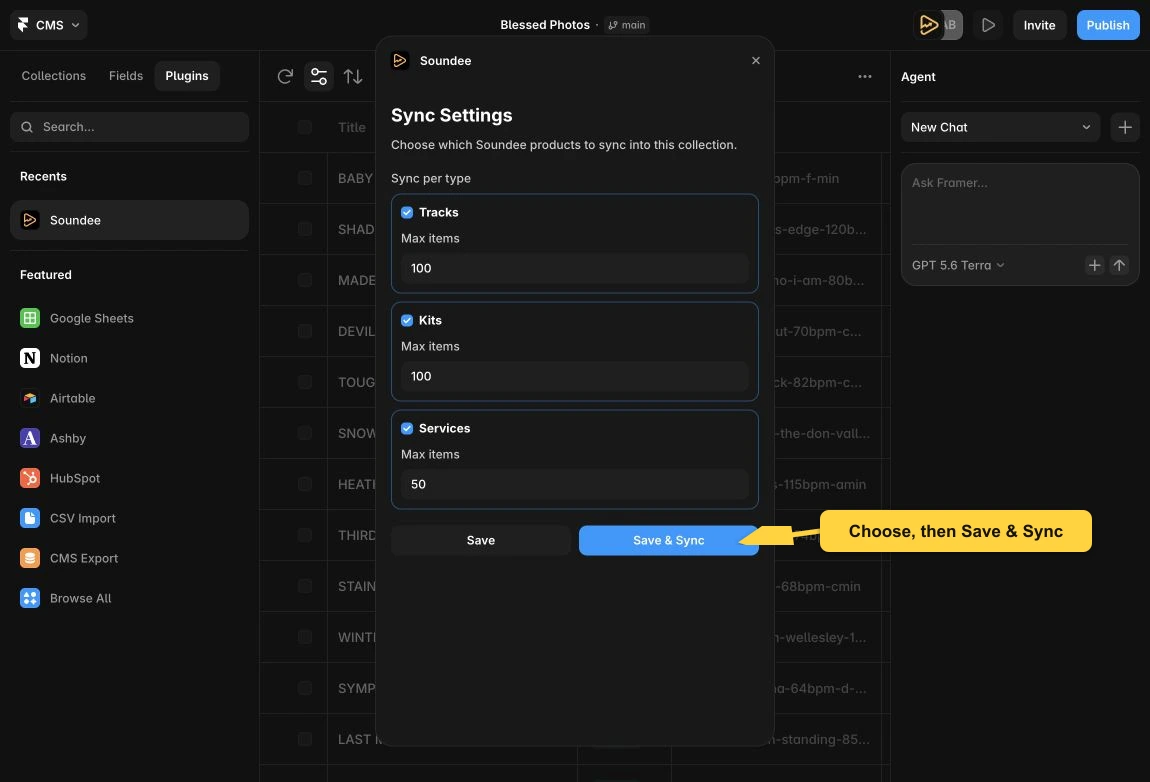Open the CMS workspace dropdown menu
Viewport: 1150px width, 782px height.
(48, 25)
